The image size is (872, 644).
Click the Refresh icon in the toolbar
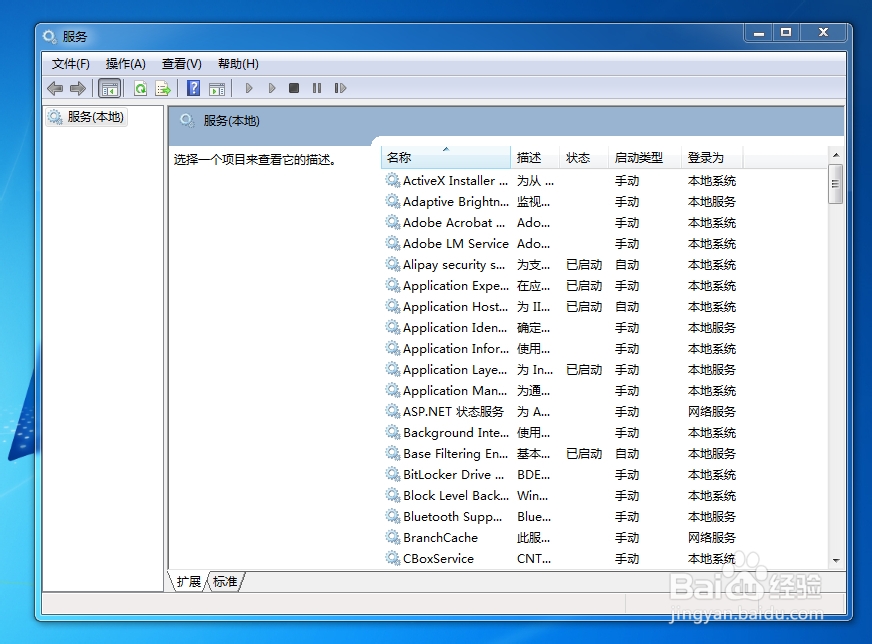click(140, 88)
